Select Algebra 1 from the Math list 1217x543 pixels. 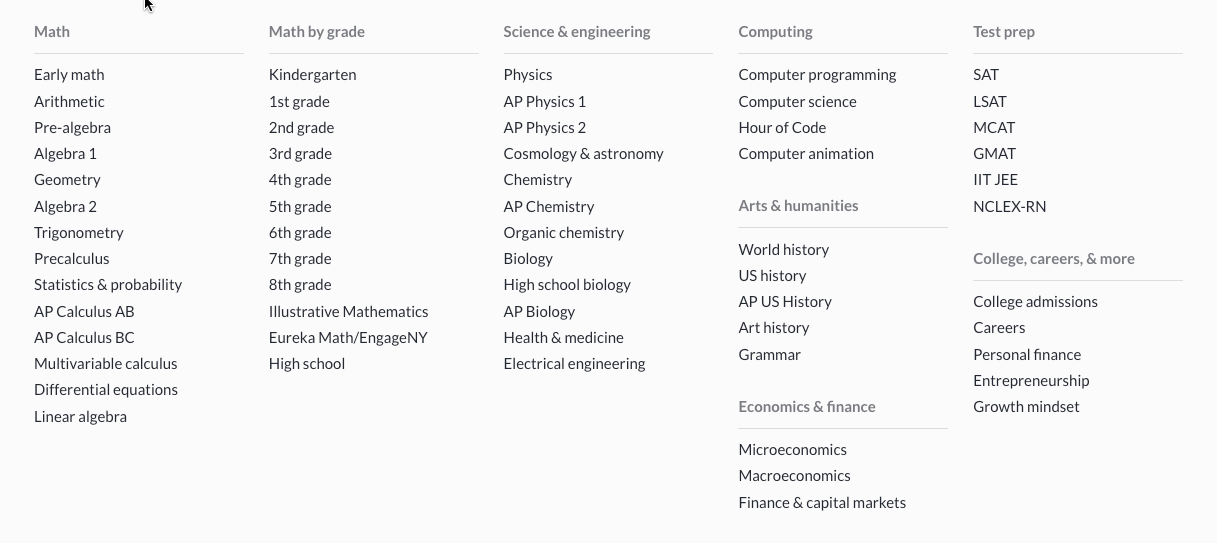click(65, 154)
